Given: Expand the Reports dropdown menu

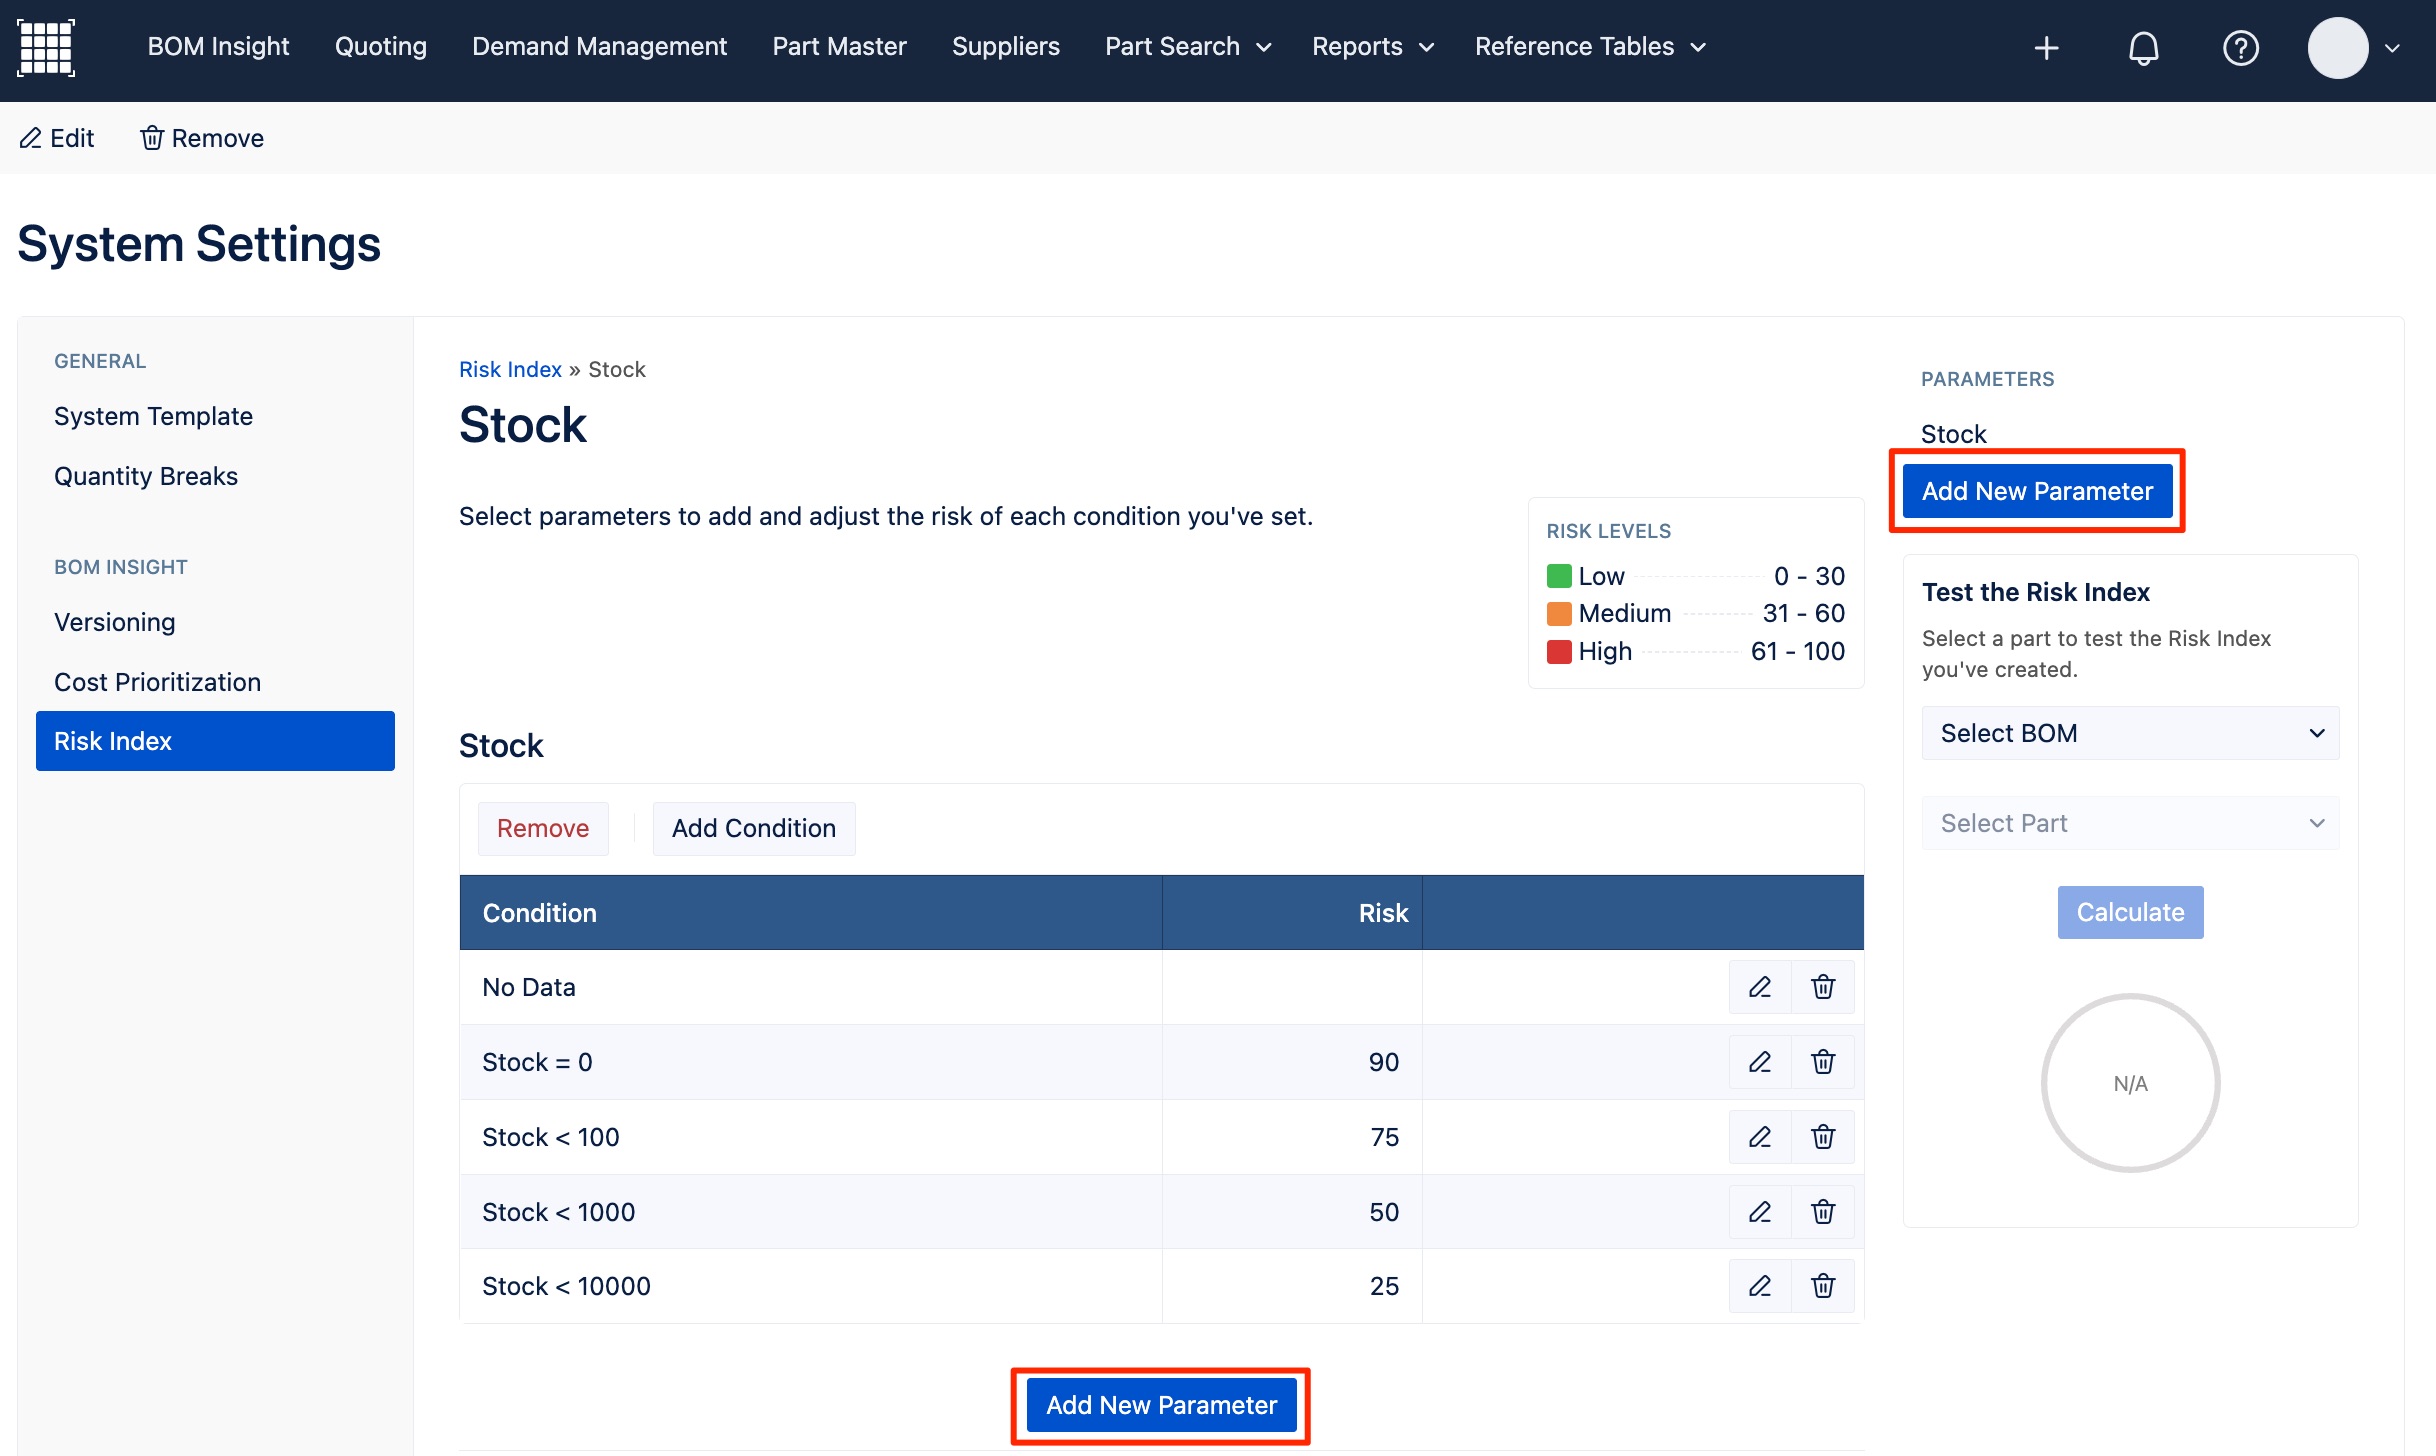Looking at the screenshot, I should pyautogui.click(x=1373, y=46).
